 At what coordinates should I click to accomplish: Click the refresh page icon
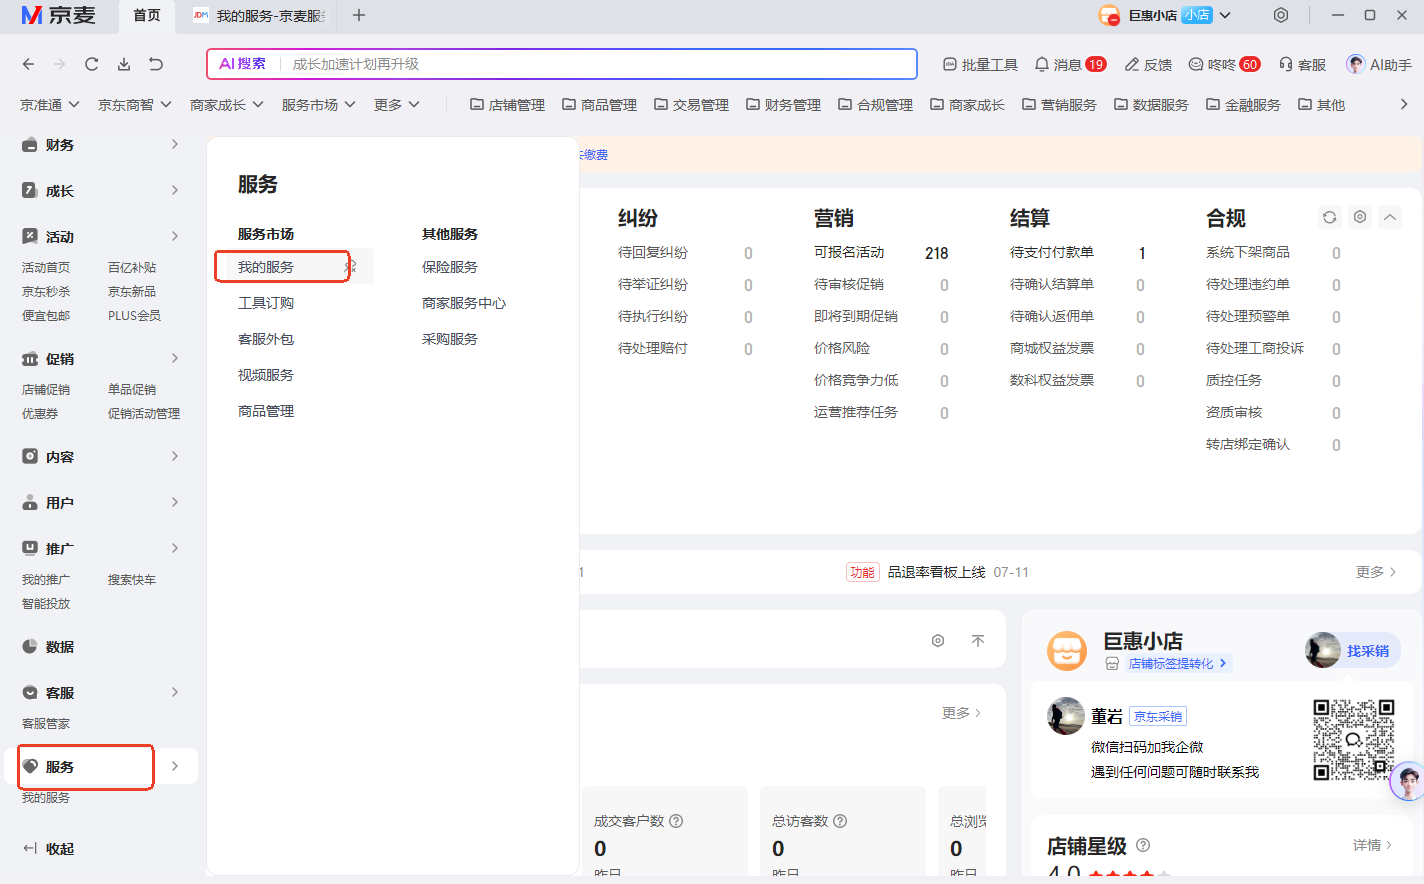coord(92,64)
